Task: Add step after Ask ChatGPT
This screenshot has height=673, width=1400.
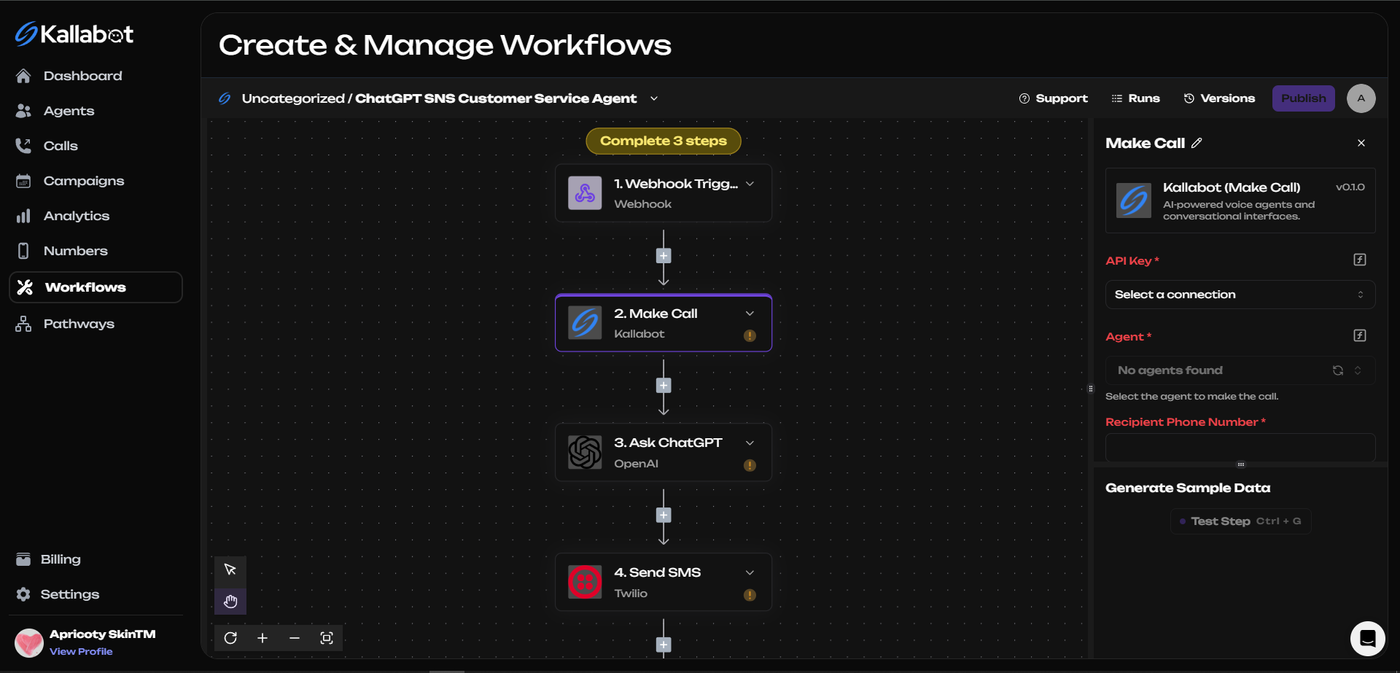Action: [663, 515]
